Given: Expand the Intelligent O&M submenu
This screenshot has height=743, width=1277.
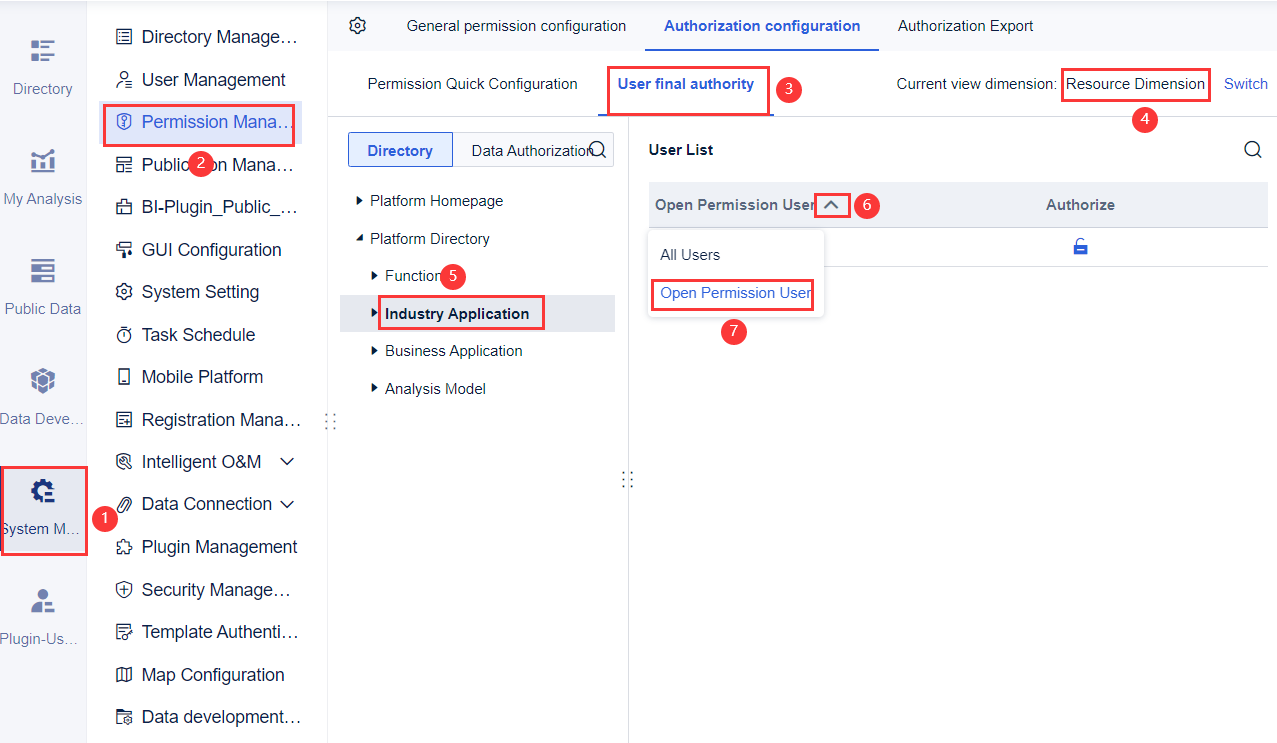Looking at the screenshot, I should (287, 461).
